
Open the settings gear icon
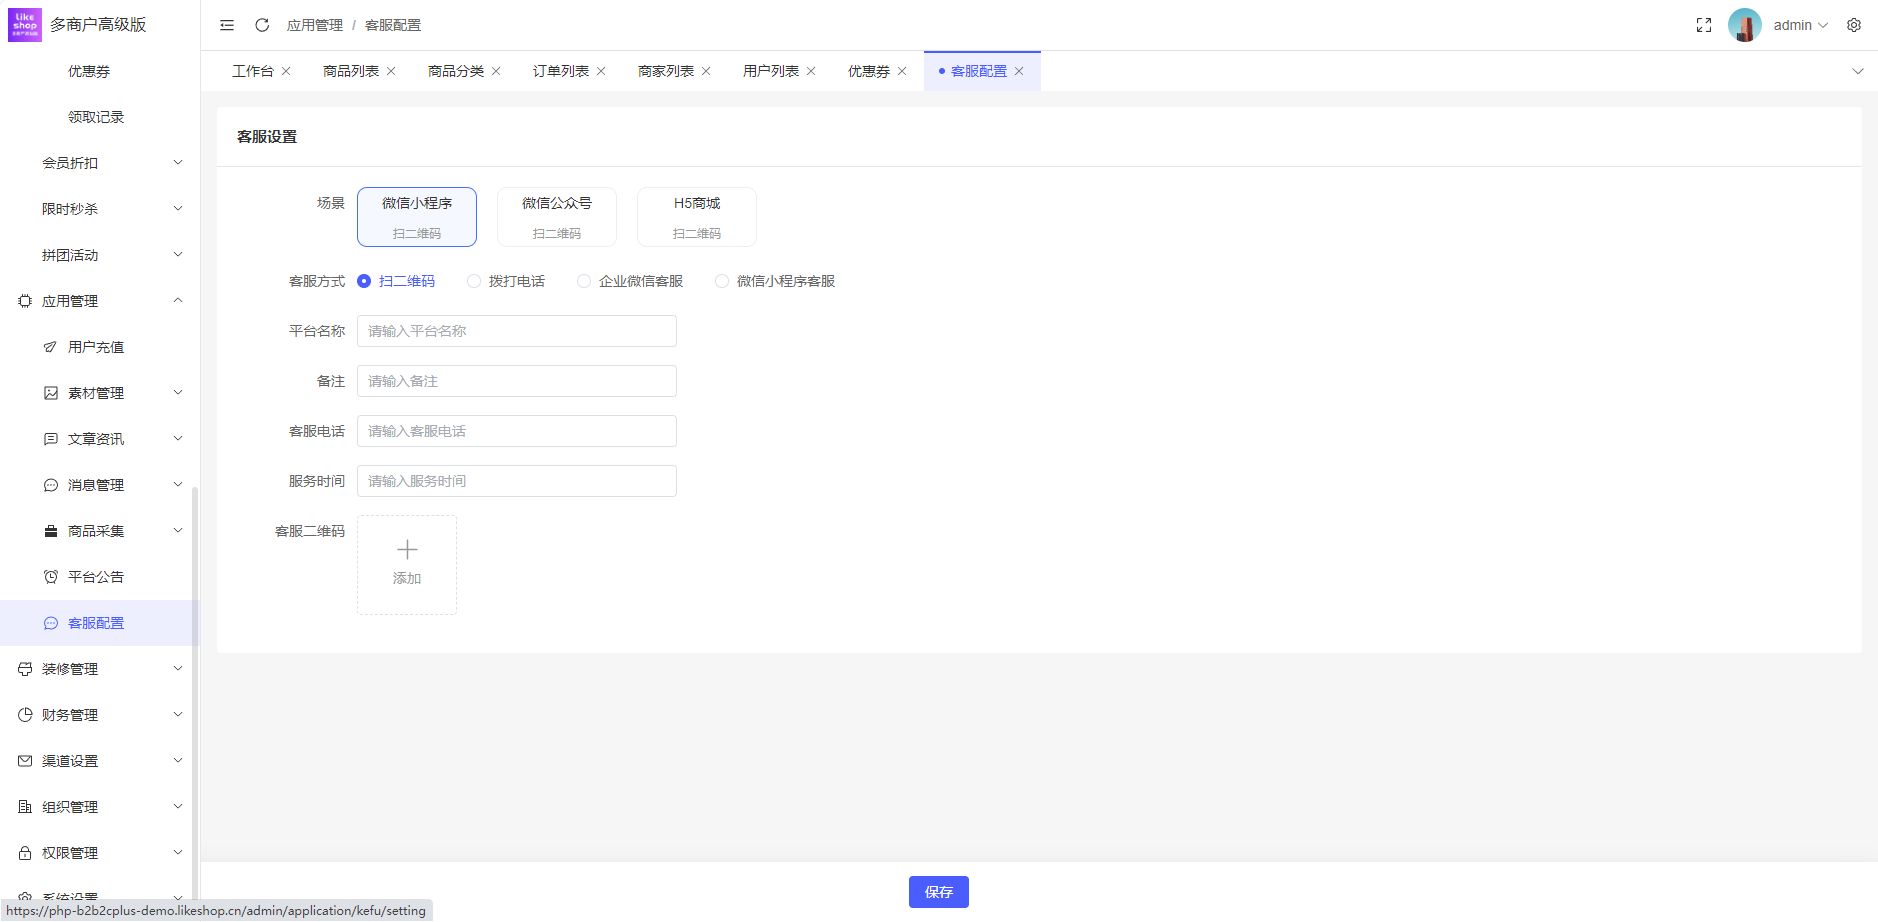point(1854,25)
